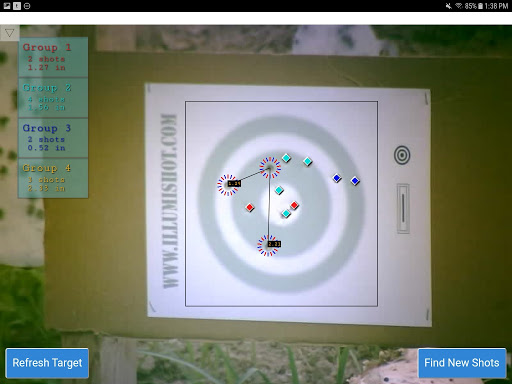This screenshot has height=384, width=512.
Task: Select the right blue shot marker
Action: [x=355, y=181]
